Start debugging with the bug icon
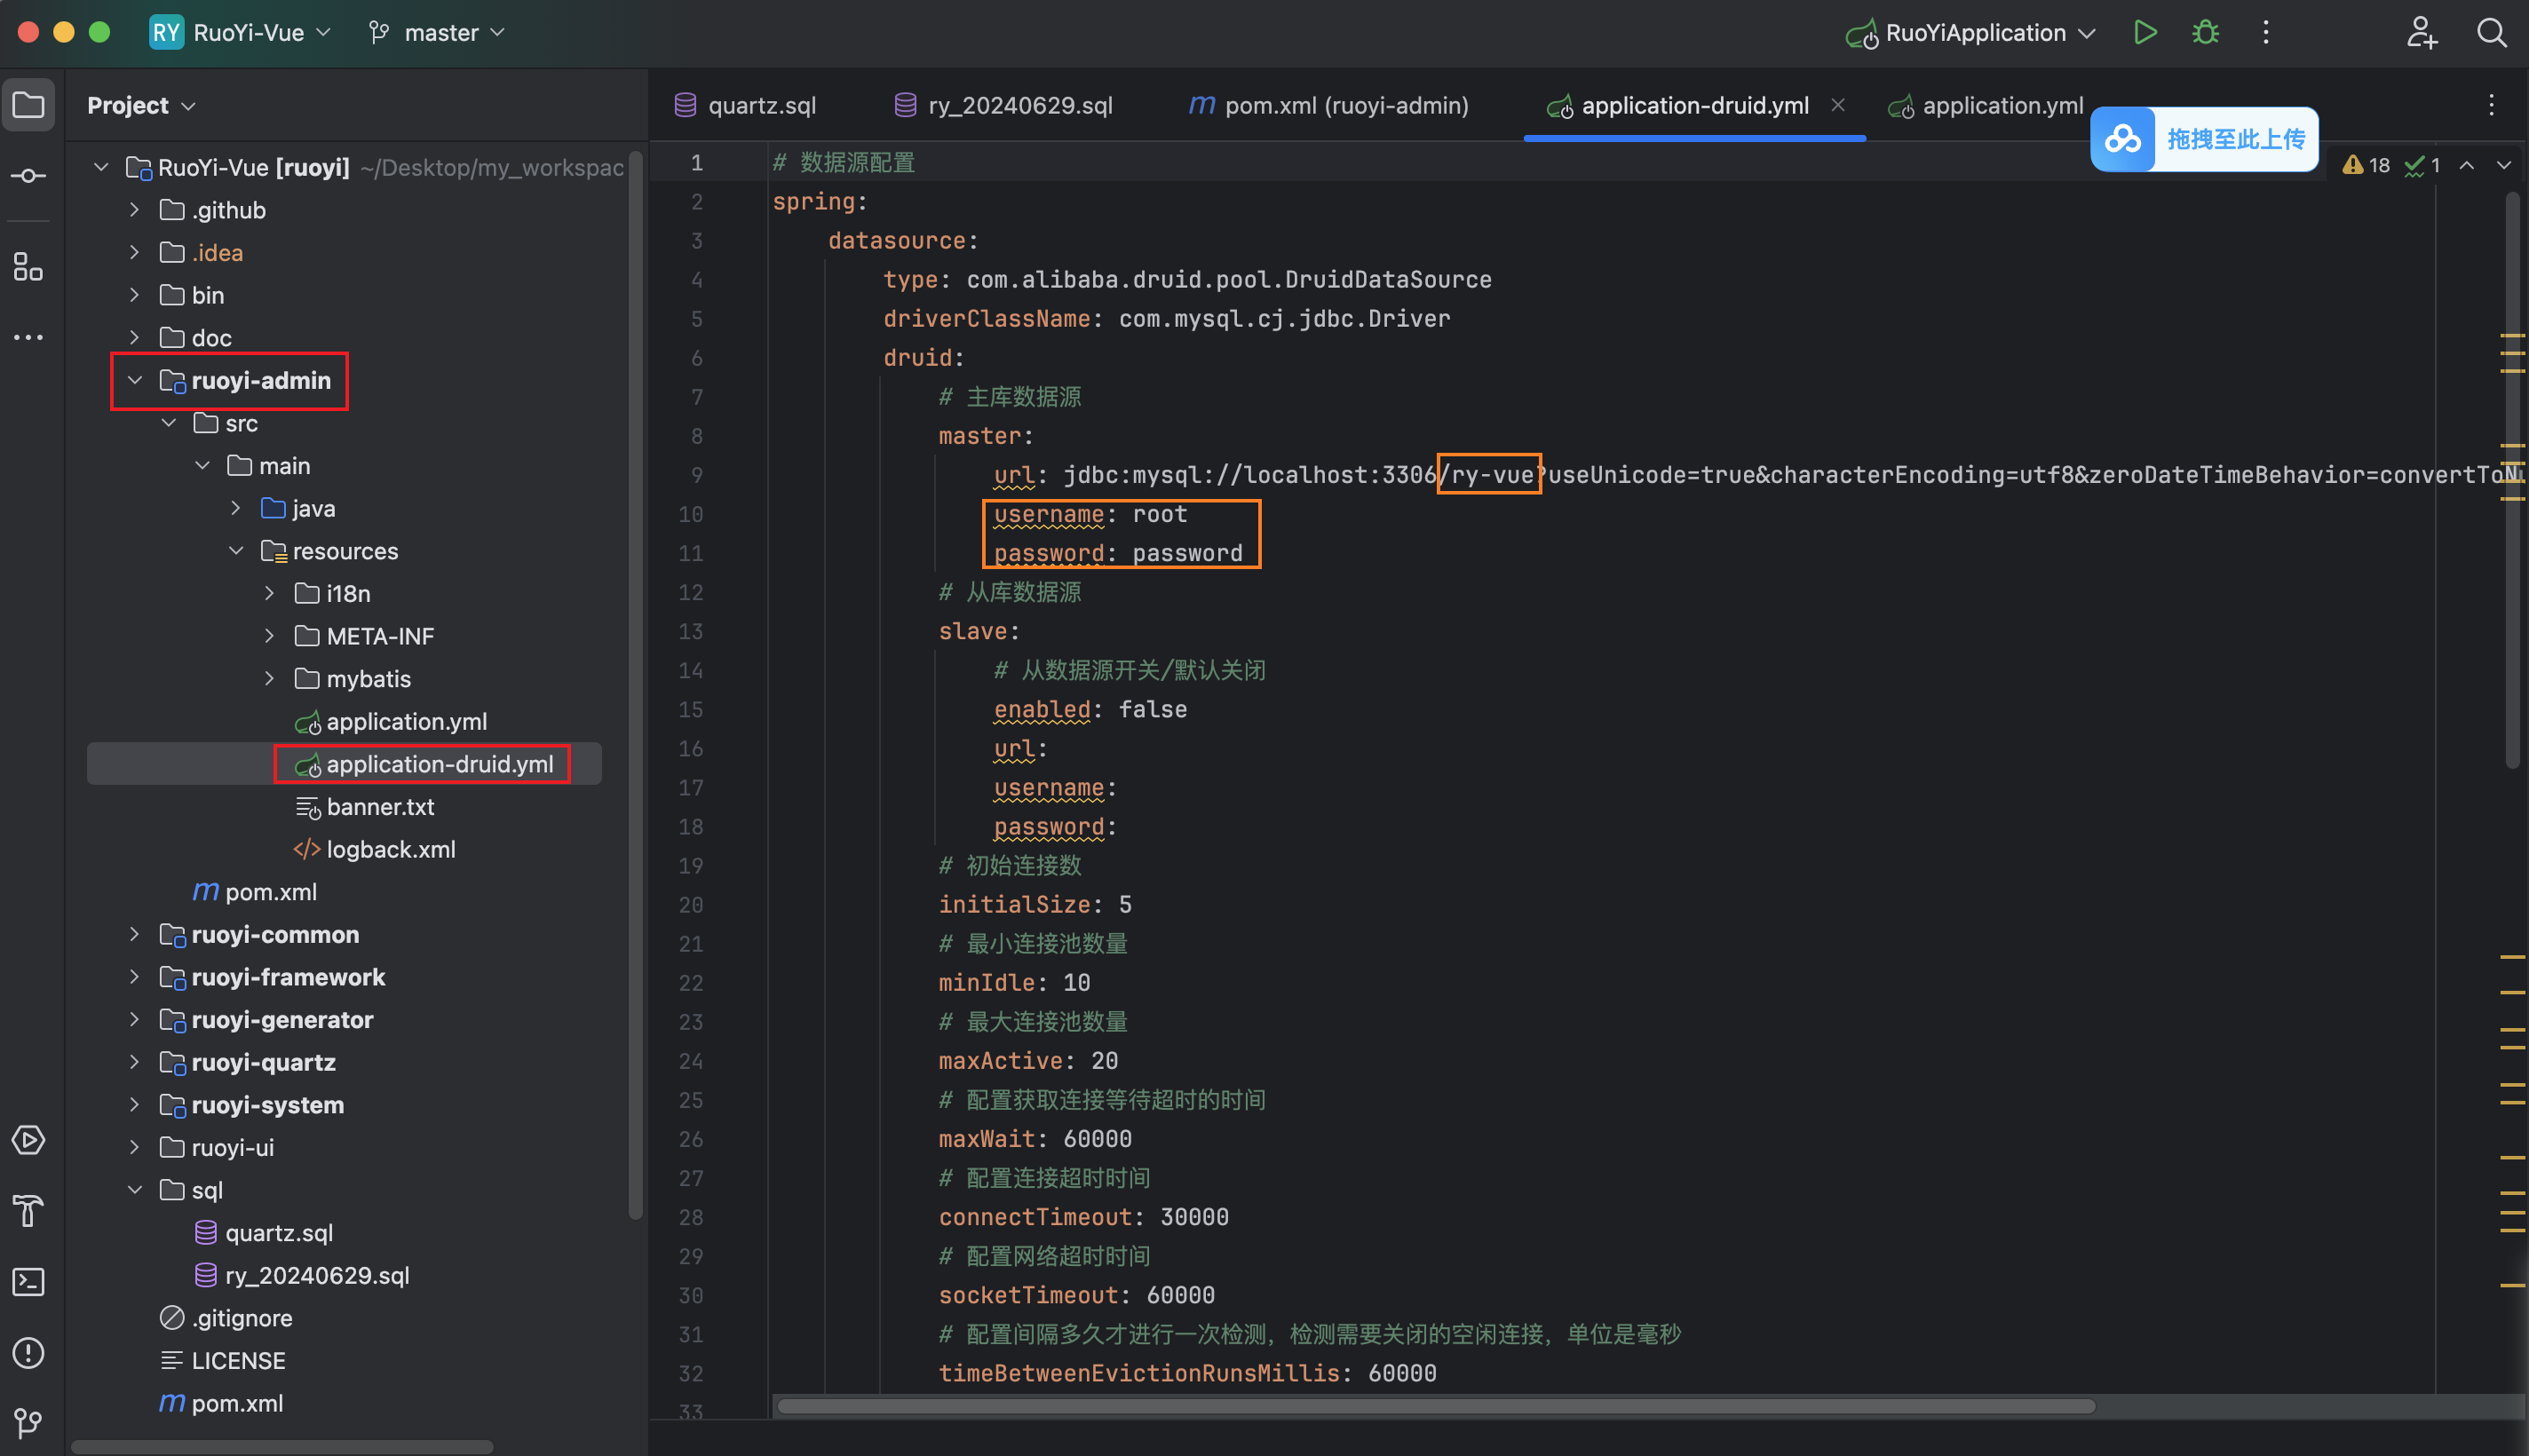Image resolution: width=2529 pixels, height=1456 pixels. point(2205,32)
